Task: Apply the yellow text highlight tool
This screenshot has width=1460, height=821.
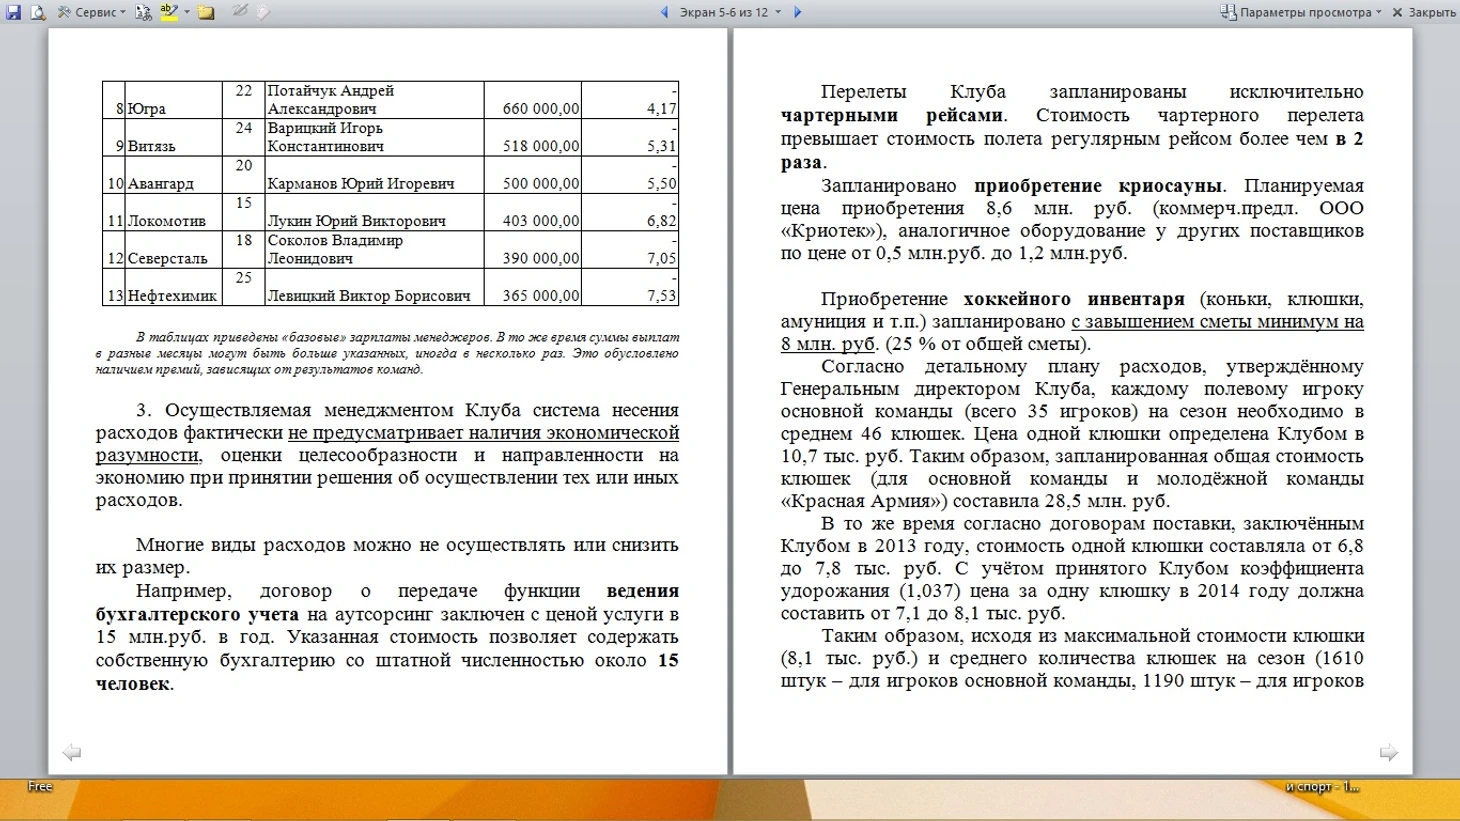Action: click(x=168, y=12)
